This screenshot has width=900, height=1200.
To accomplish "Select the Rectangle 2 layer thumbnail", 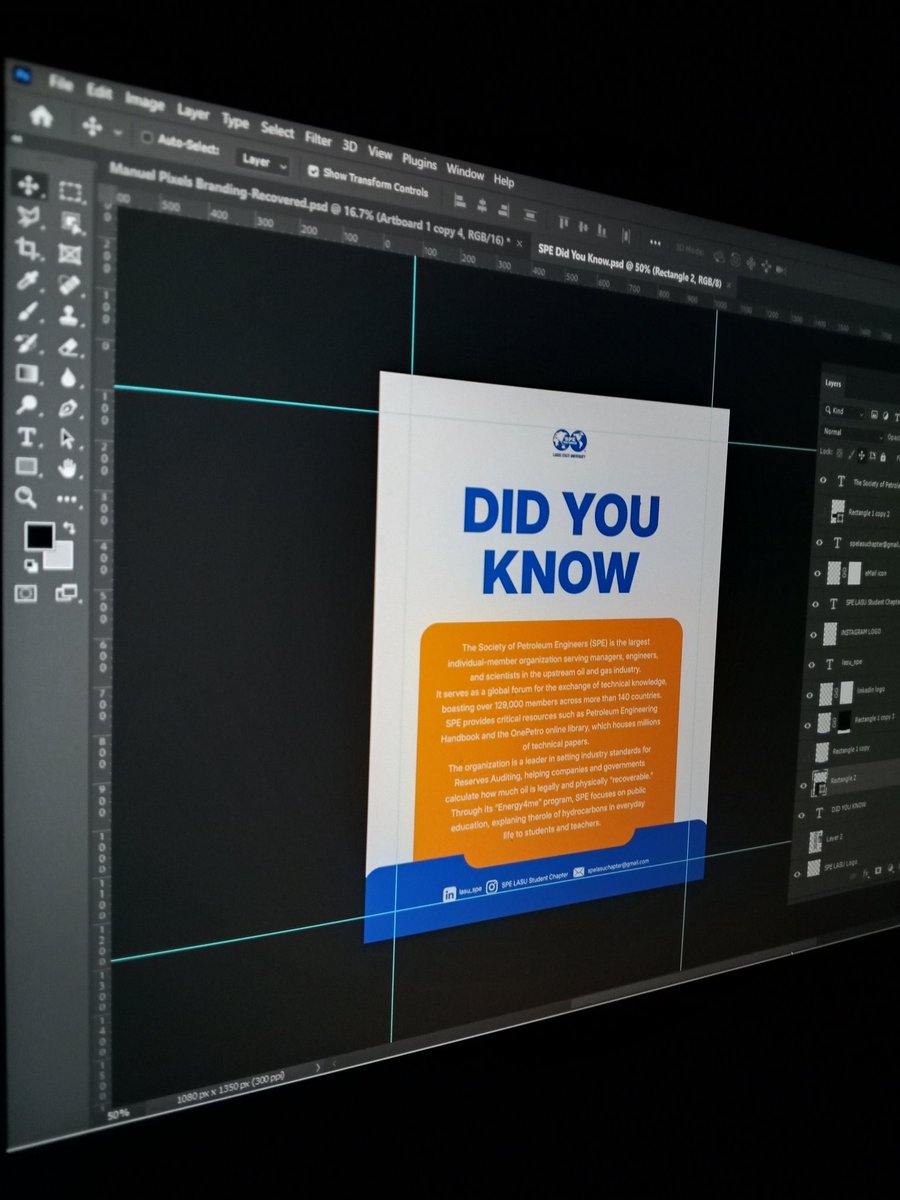I will click(819, 781).
